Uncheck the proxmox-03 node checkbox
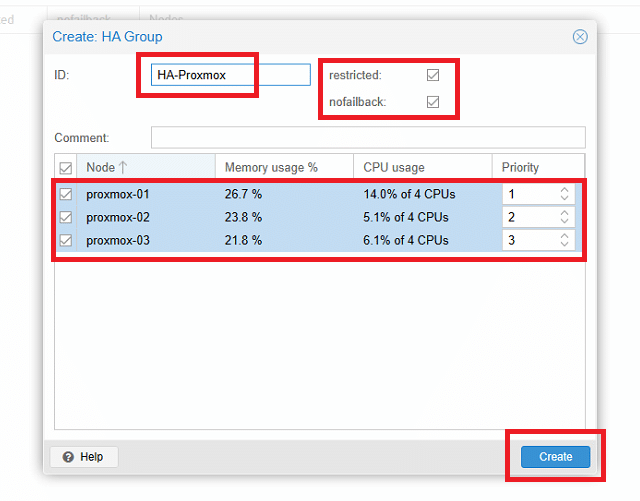Screen dimensions: 640x501 click(66, 240)
